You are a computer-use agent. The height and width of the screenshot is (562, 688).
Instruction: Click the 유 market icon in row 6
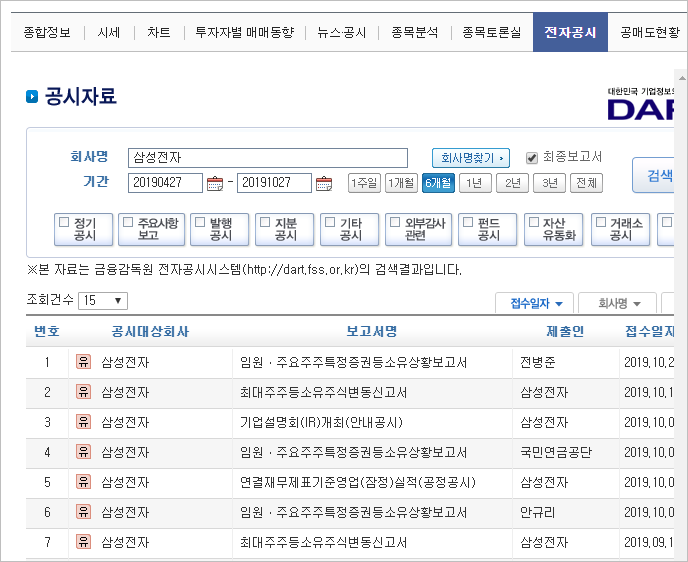pos(83,512)
